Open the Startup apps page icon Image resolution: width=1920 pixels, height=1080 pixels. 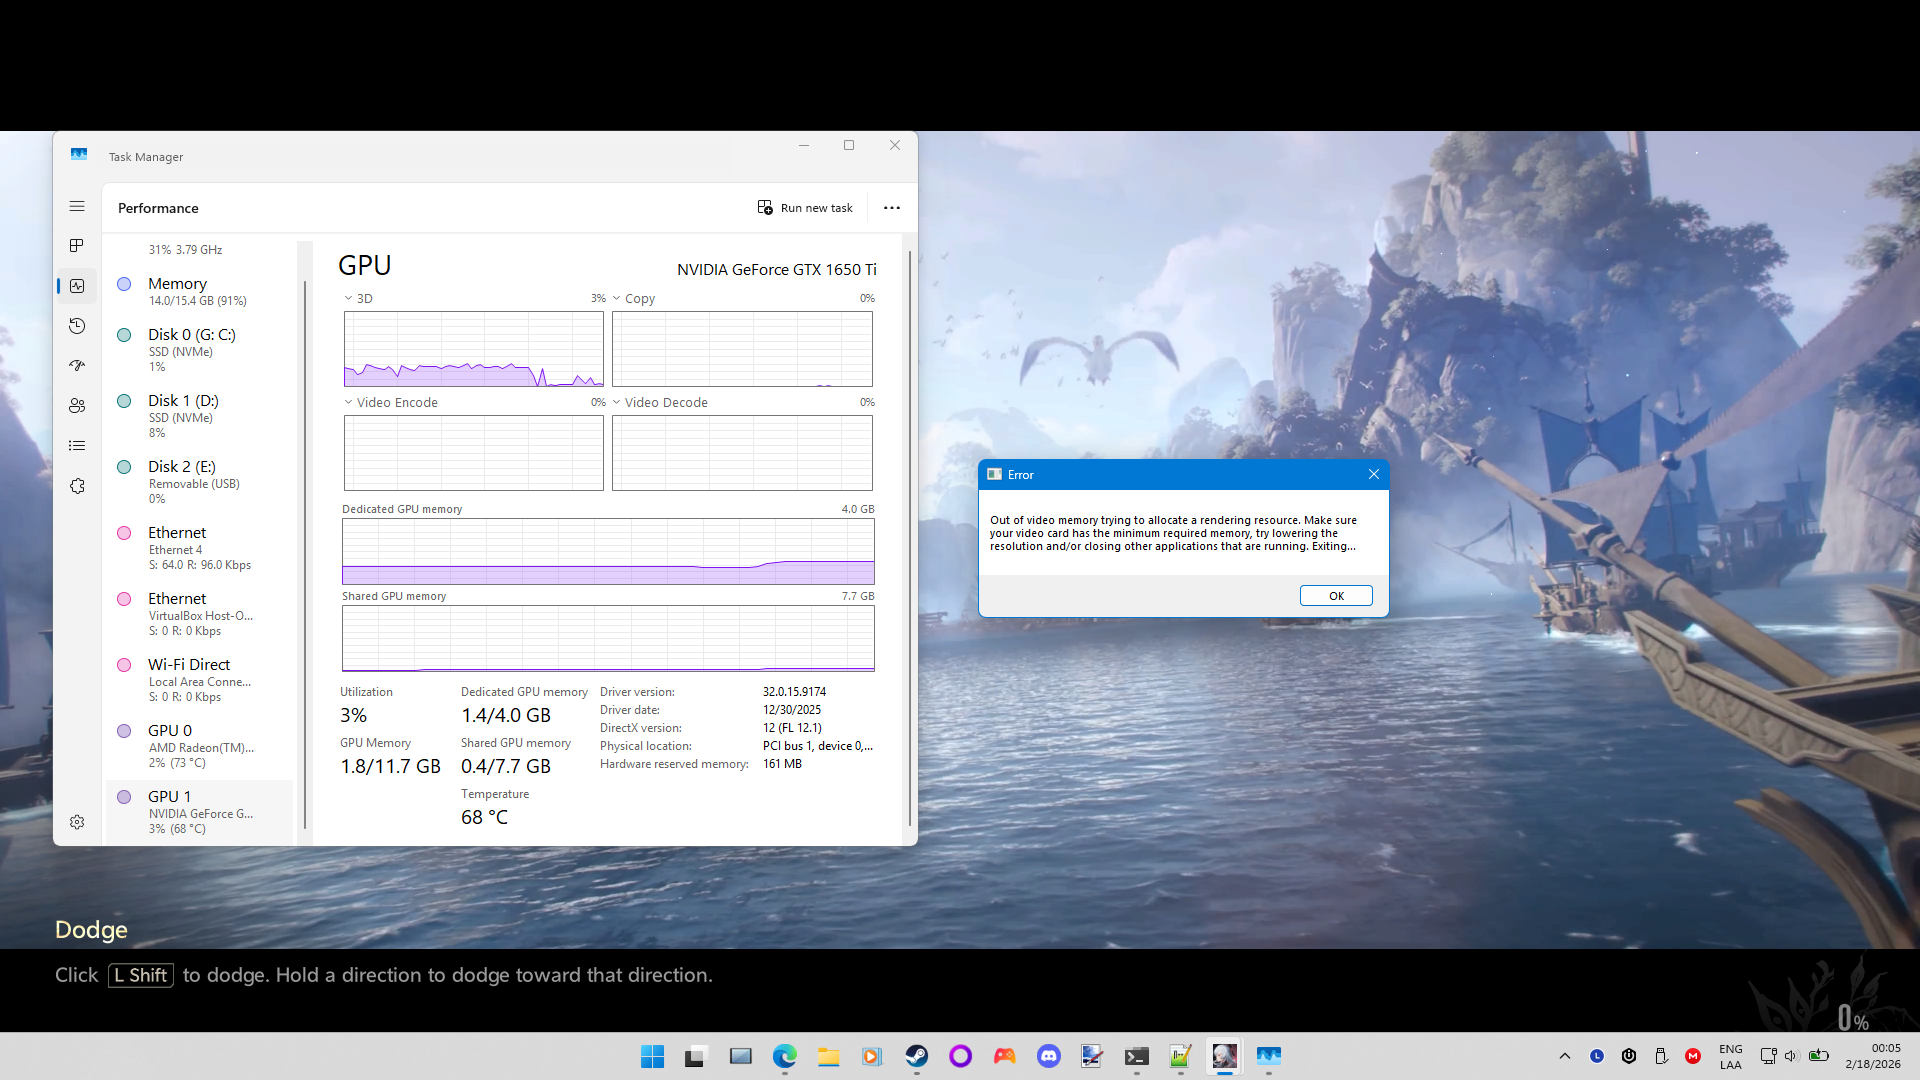77,366
